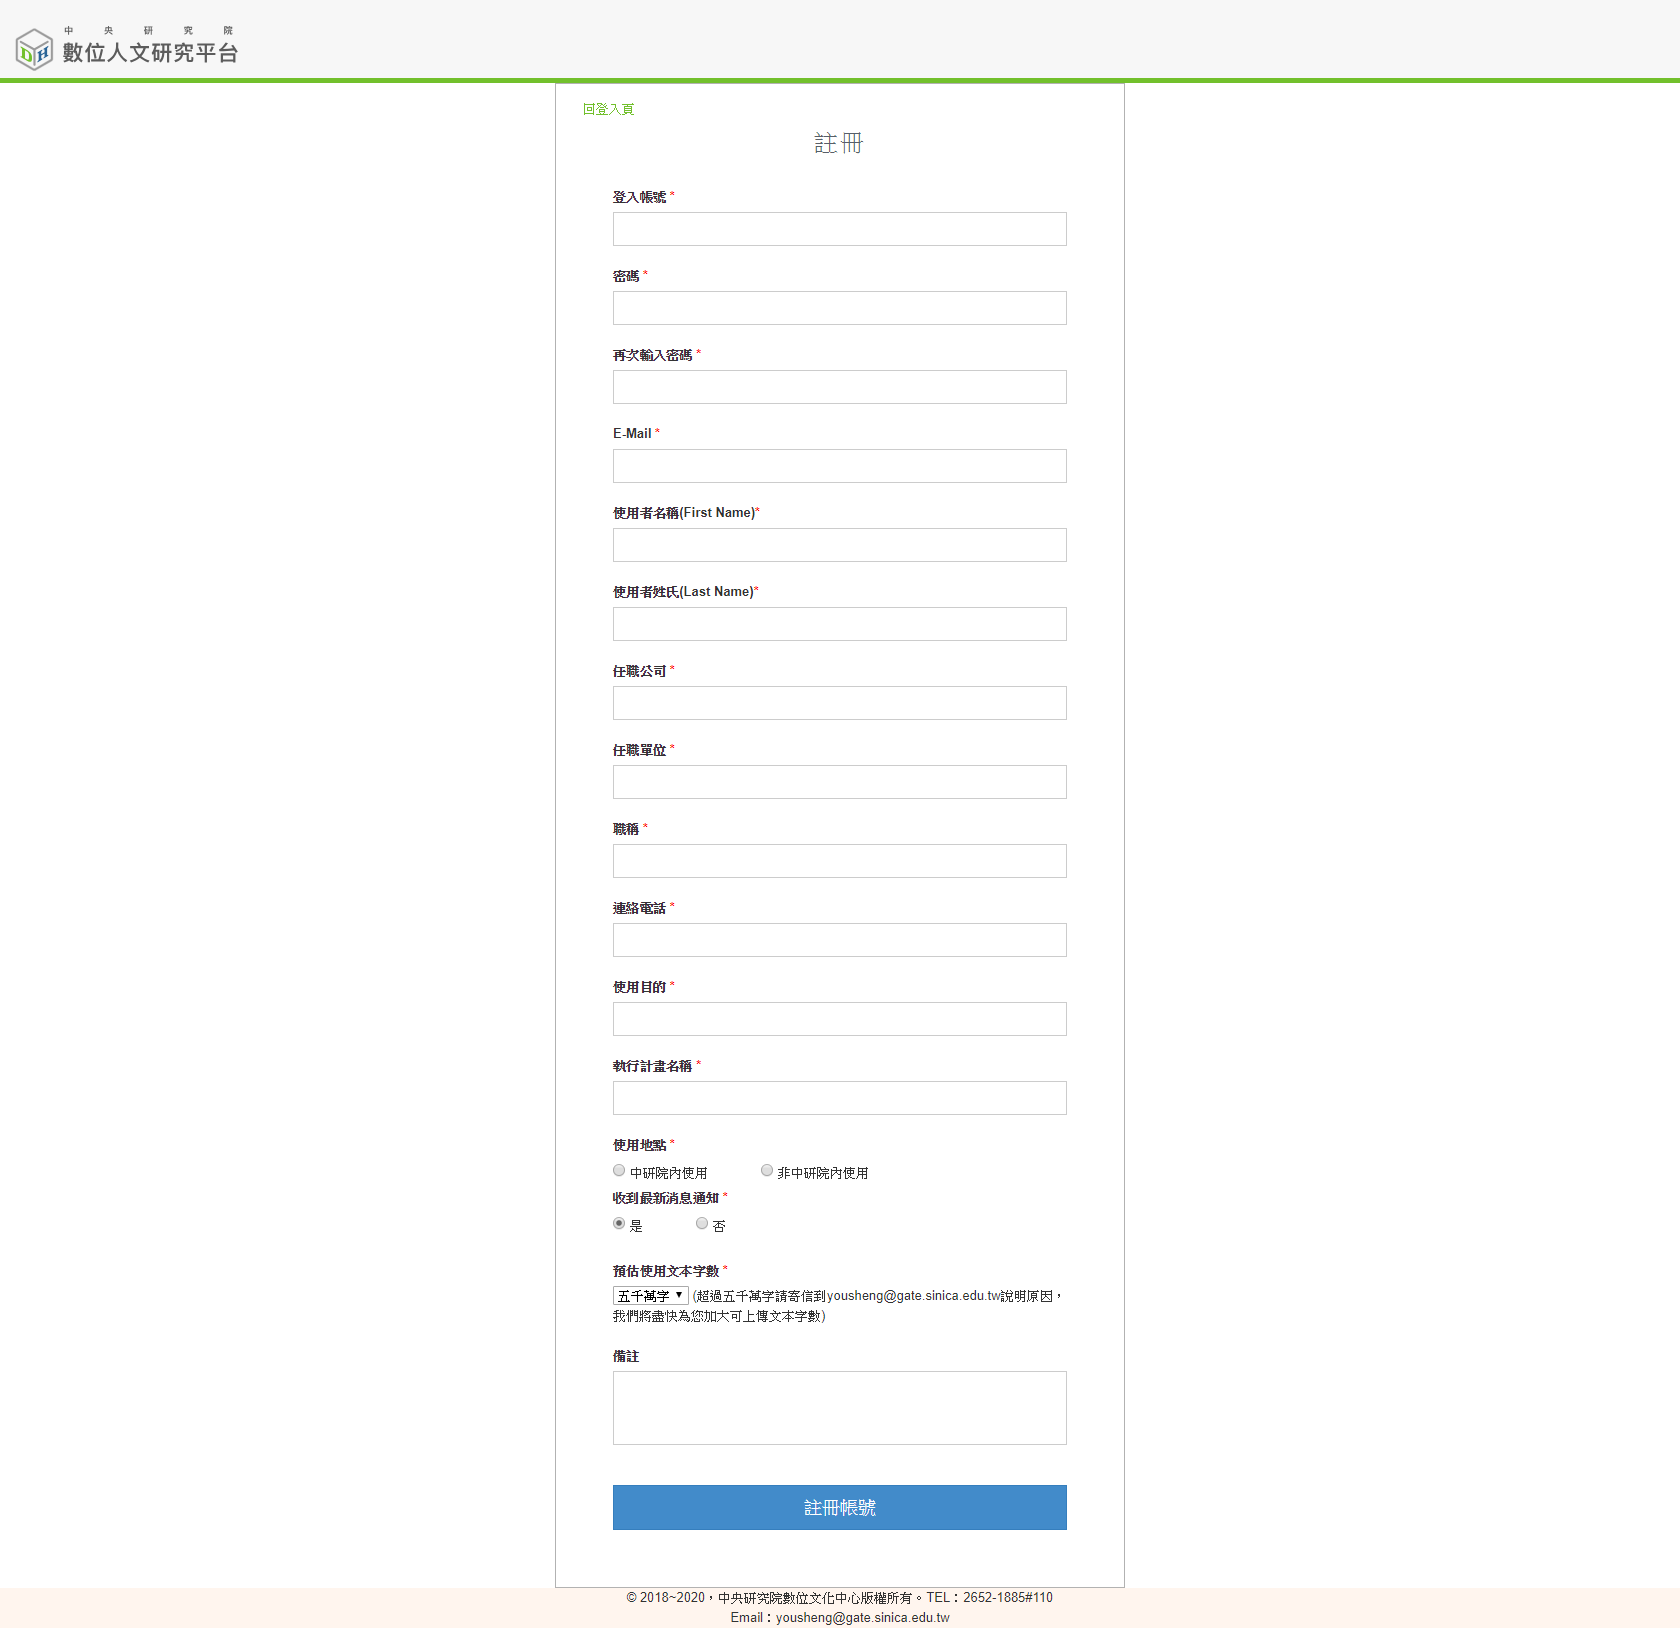Select the 中研院內使用 radio button

[619, 1171]
